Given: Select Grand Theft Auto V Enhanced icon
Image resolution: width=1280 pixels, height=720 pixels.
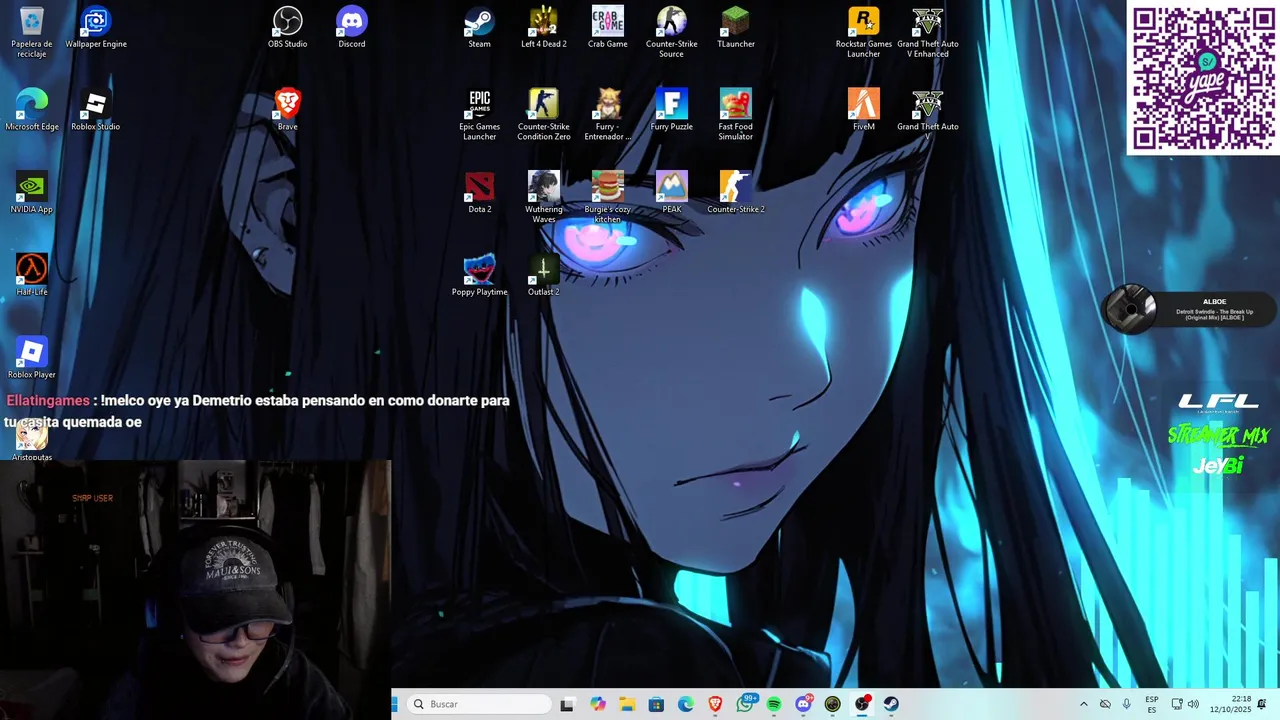Looking at the screenshot, I should [928, 32].
